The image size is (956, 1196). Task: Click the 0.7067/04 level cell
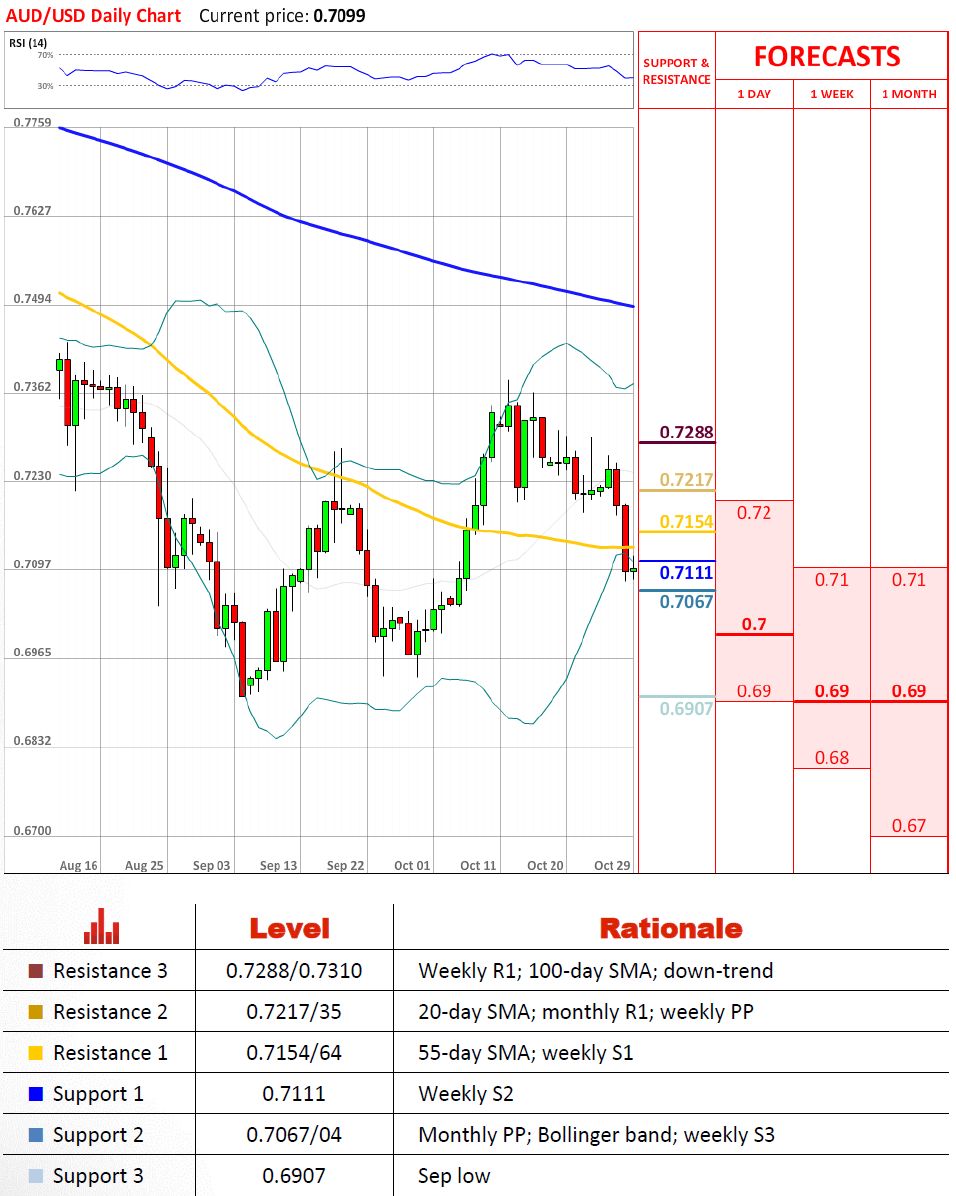point(294,1135)
